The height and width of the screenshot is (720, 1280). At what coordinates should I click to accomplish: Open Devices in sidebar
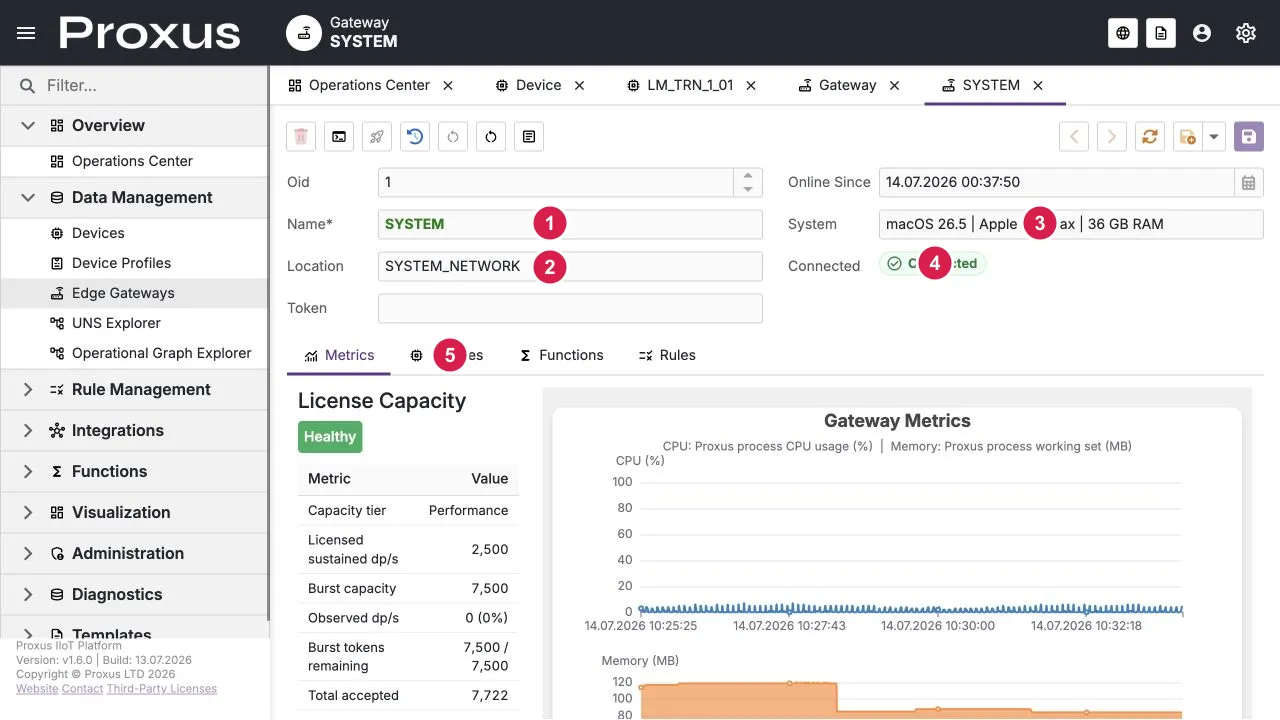pyautogui.click(x=134, y=234)
